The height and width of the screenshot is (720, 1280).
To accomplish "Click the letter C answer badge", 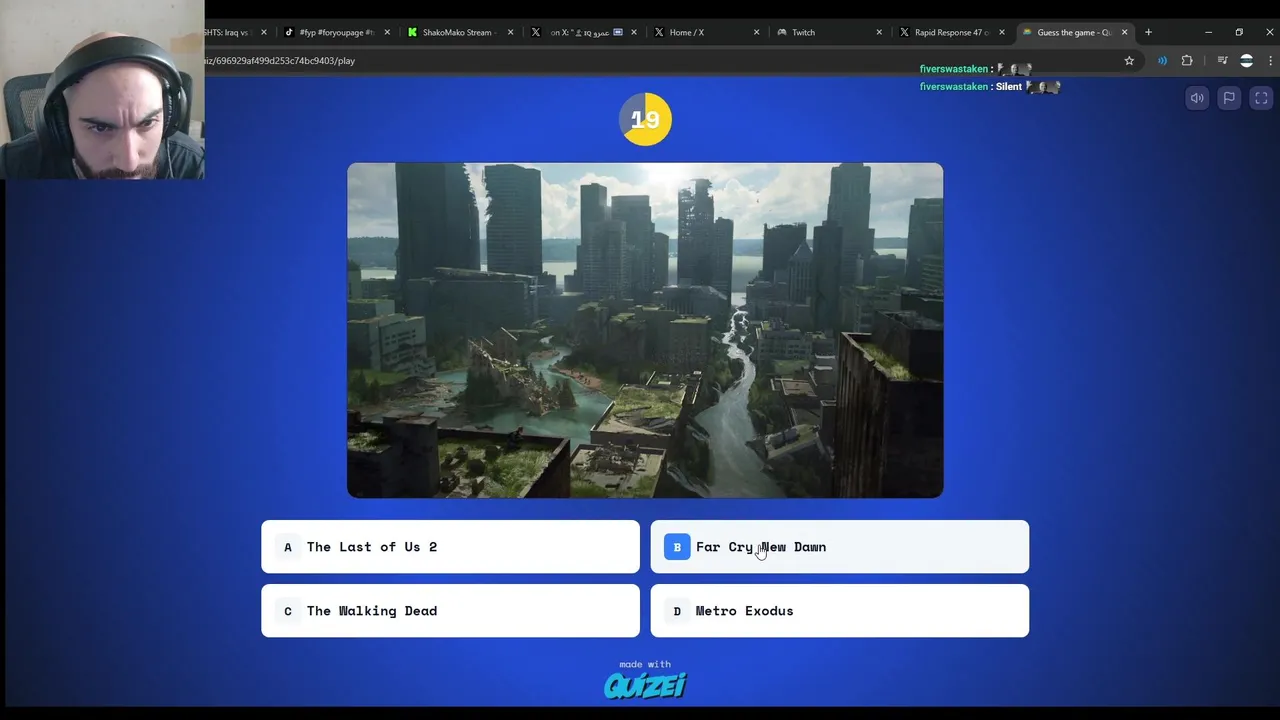I will [288, 611].
